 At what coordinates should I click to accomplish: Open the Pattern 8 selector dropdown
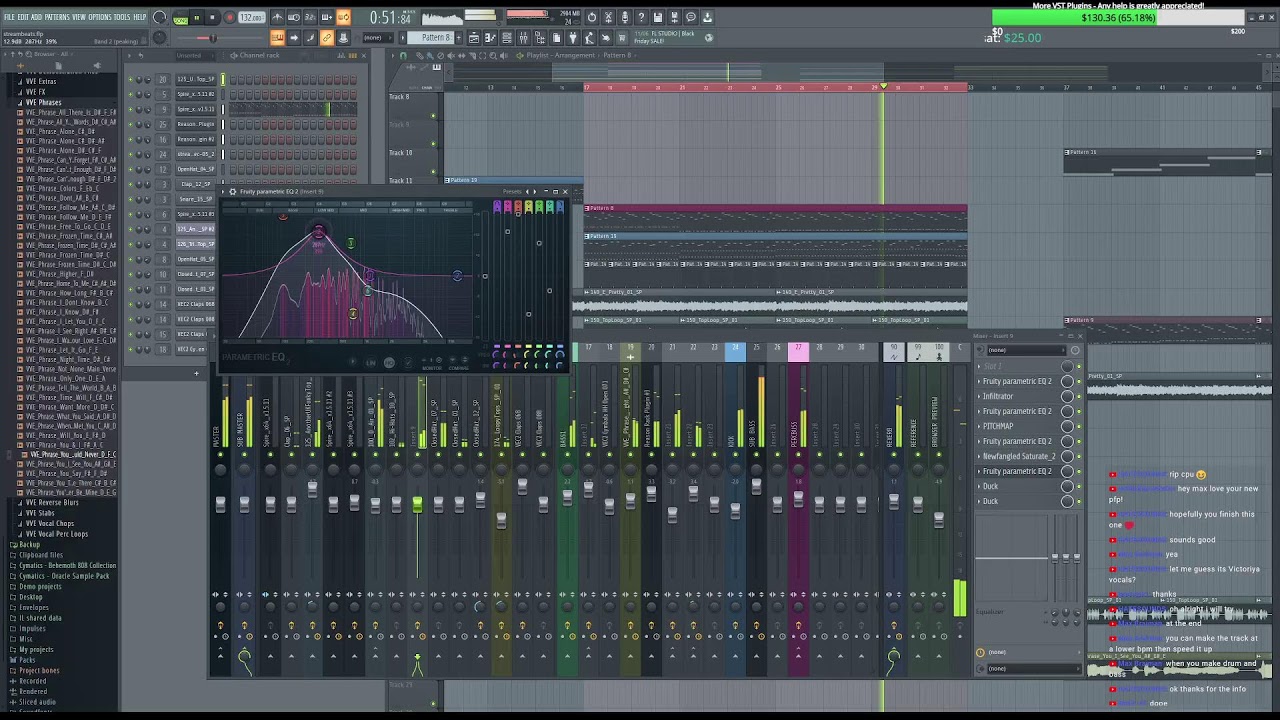[x=430, y=38]
